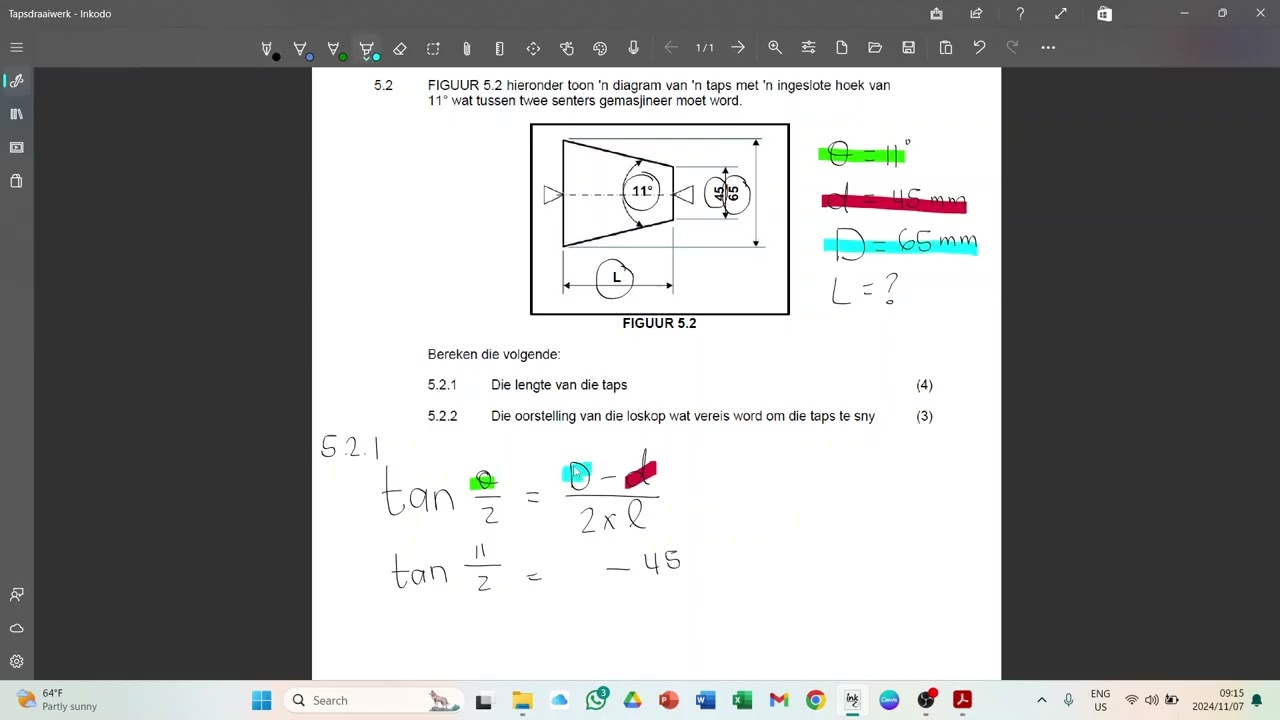Open the gift extras icon in title bar
The image size is (1280, 720).
tap(936, 14)
